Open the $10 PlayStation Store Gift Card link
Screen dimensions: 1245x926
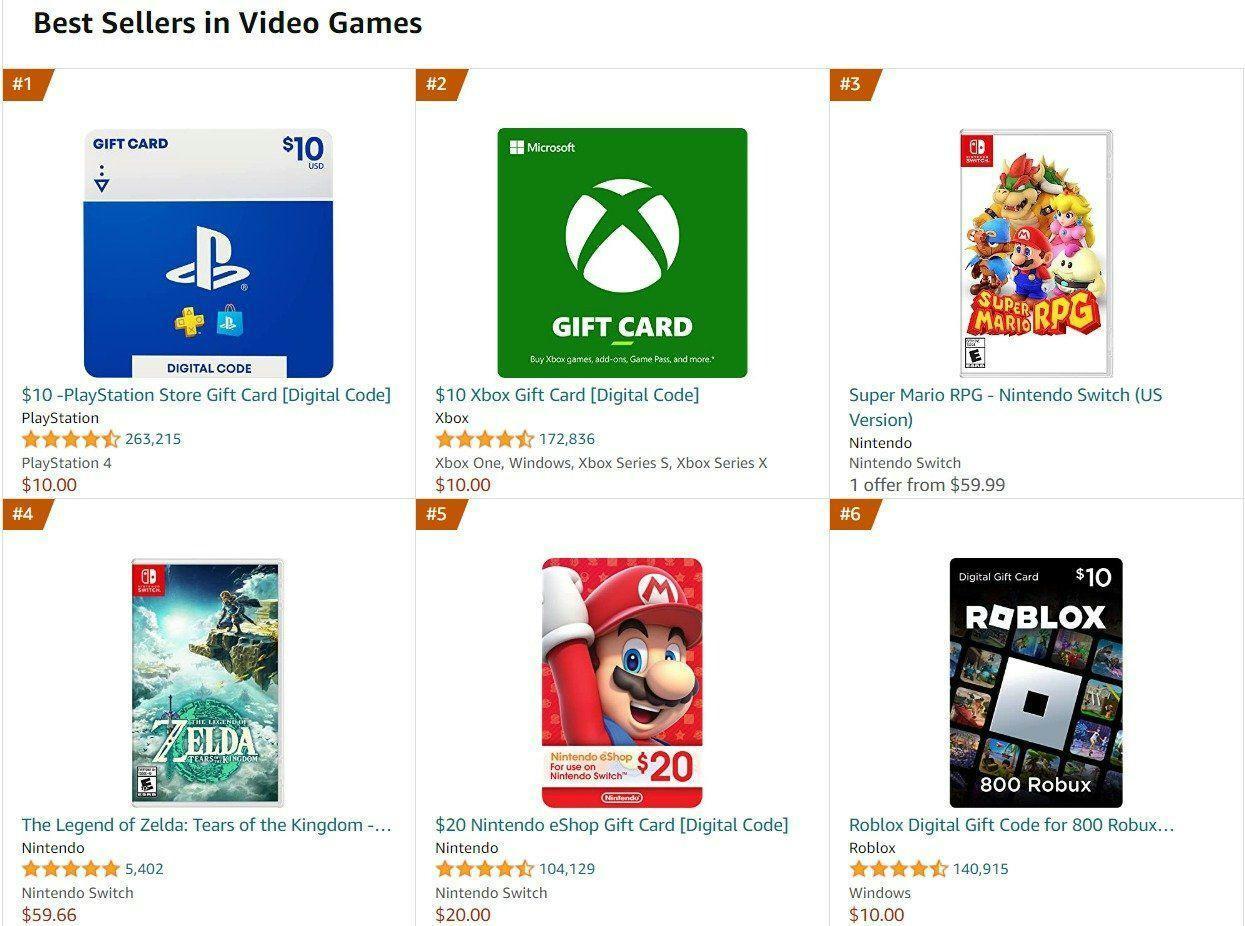205,394
